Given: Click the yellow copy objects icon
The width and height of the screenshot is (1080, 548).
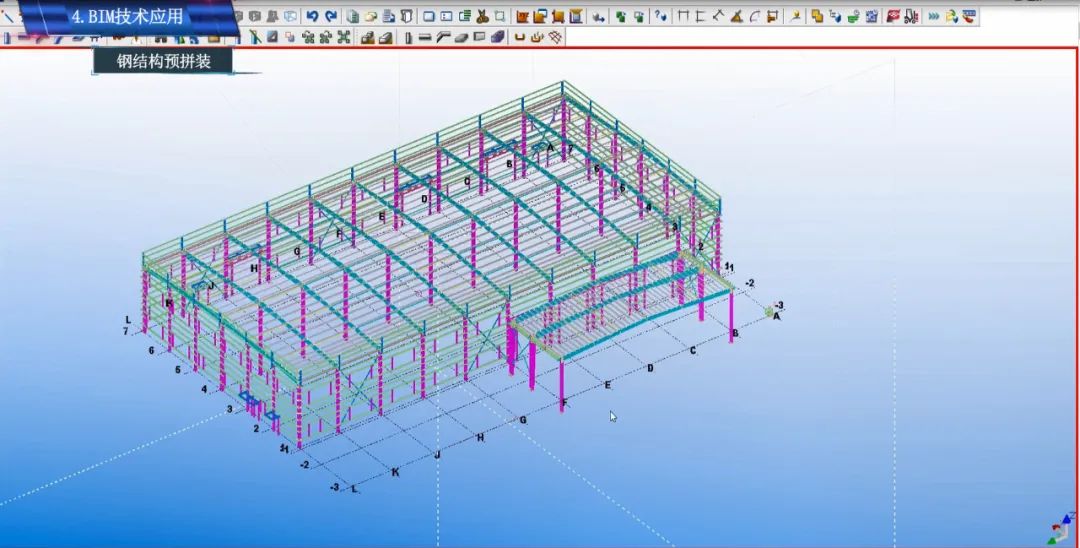Looking at the screenshot, I should tap(817, 16).
